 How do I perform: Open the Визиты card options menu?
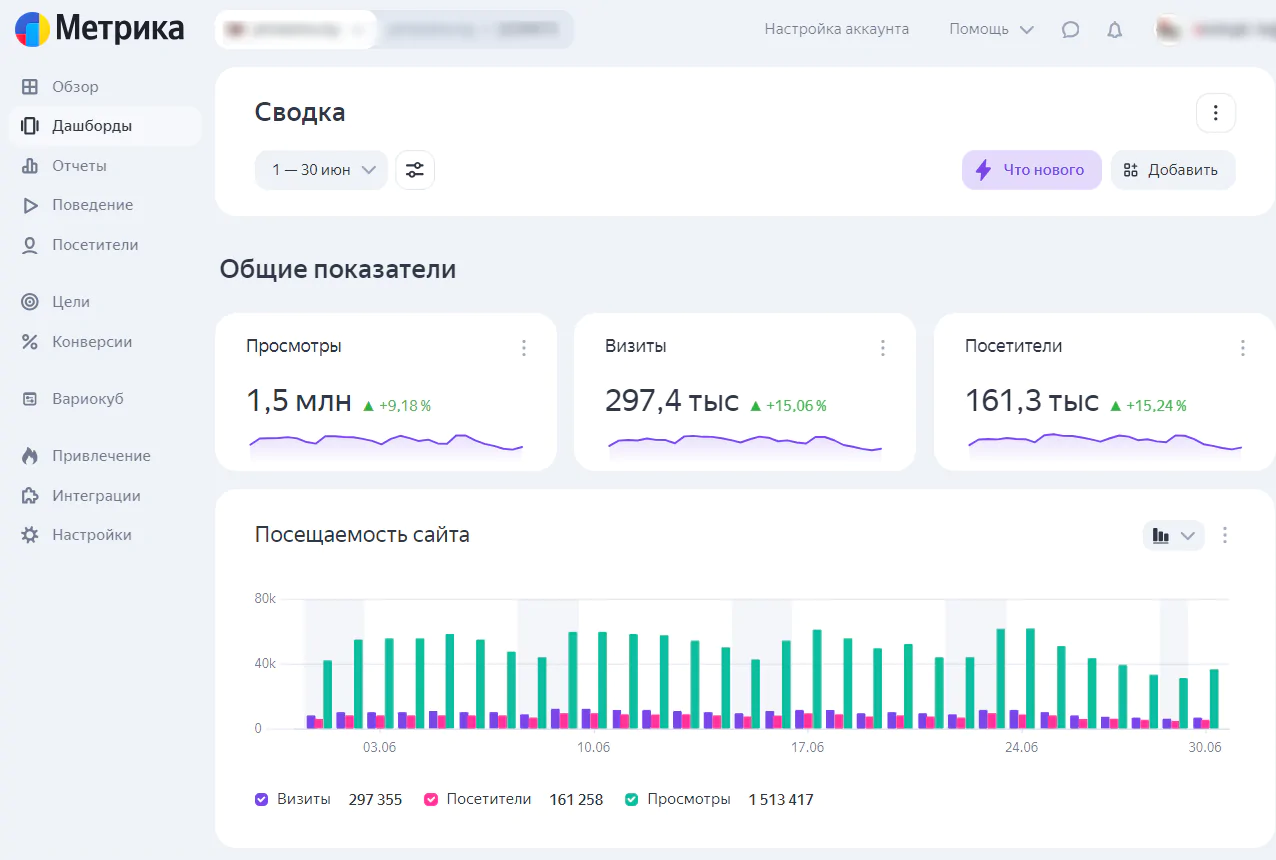(x=883, y=348)
